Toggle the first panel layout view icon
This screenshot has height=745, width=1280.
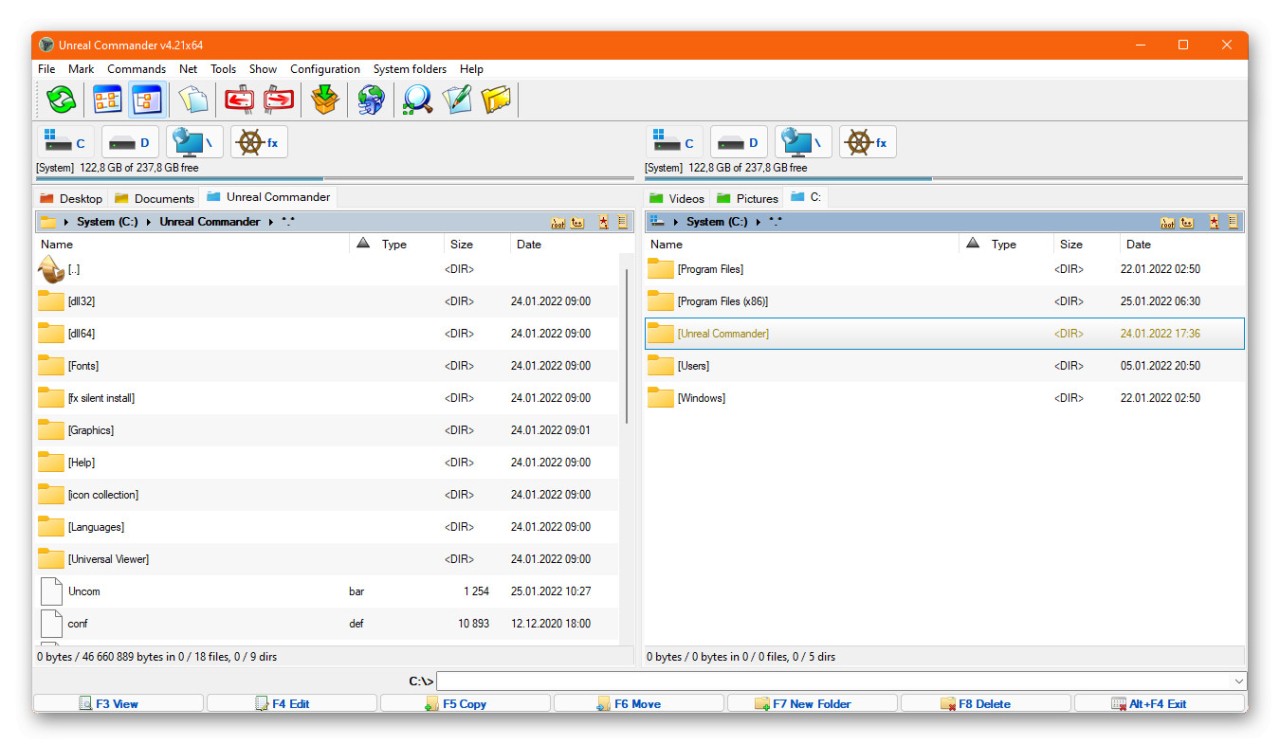(107, 100)
